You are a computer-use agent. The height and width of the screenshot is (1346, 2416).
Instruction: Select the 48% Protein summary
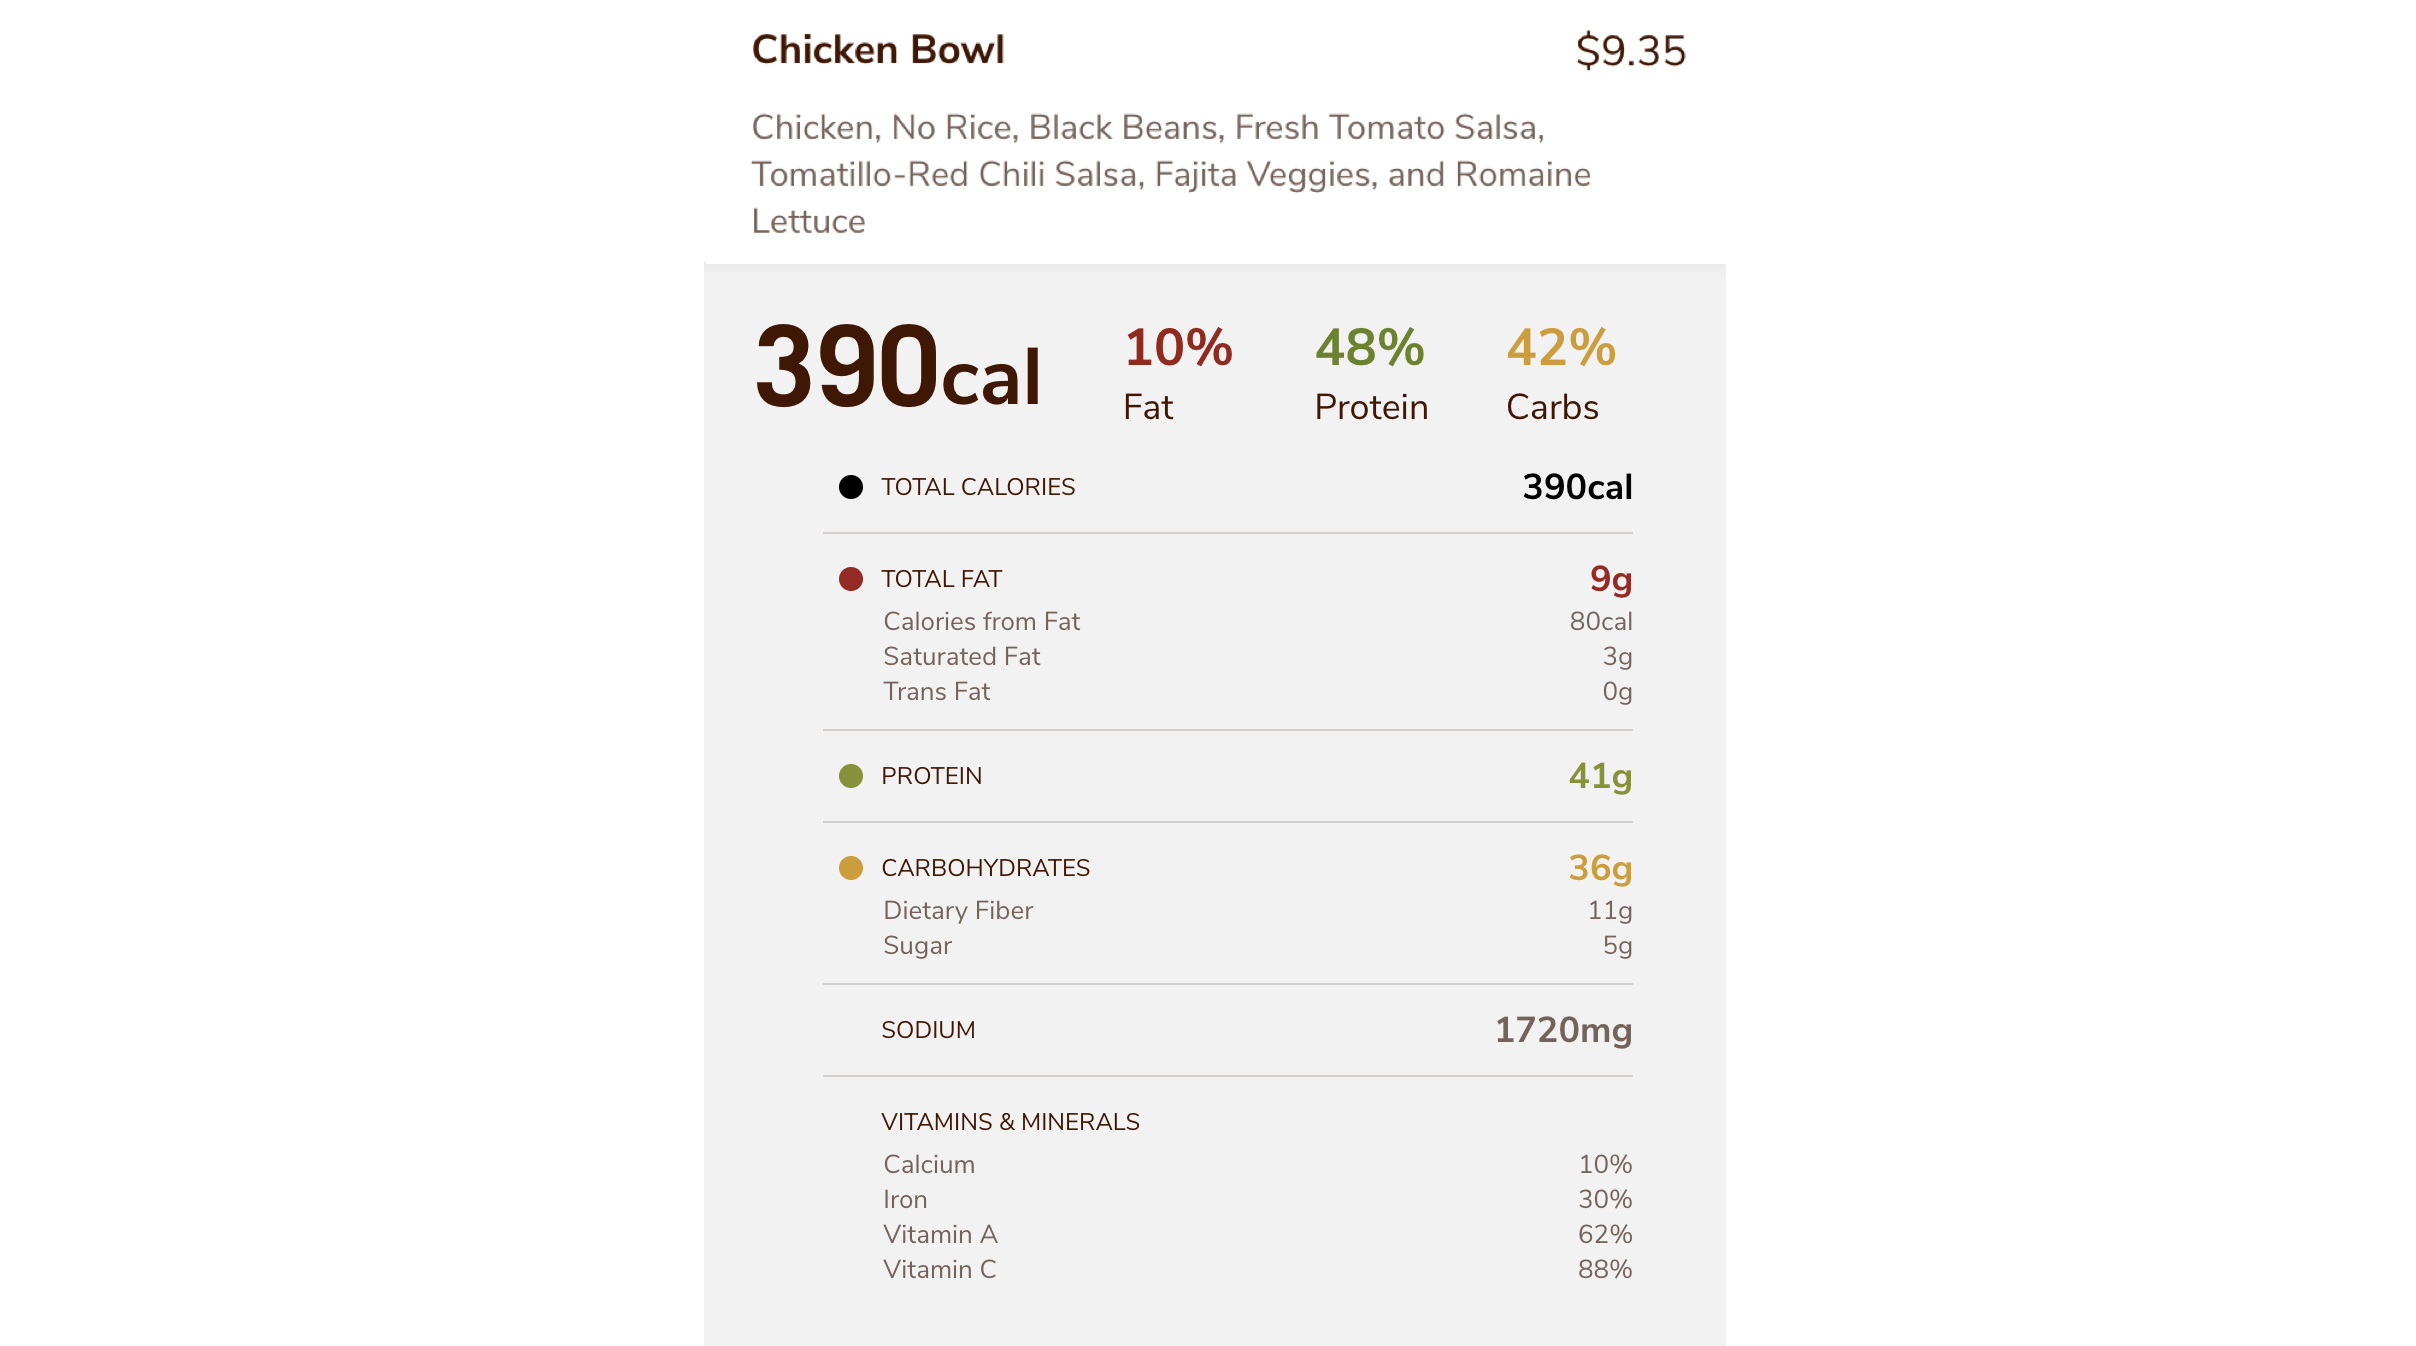pyautogui.click(x=1370, y=374)
